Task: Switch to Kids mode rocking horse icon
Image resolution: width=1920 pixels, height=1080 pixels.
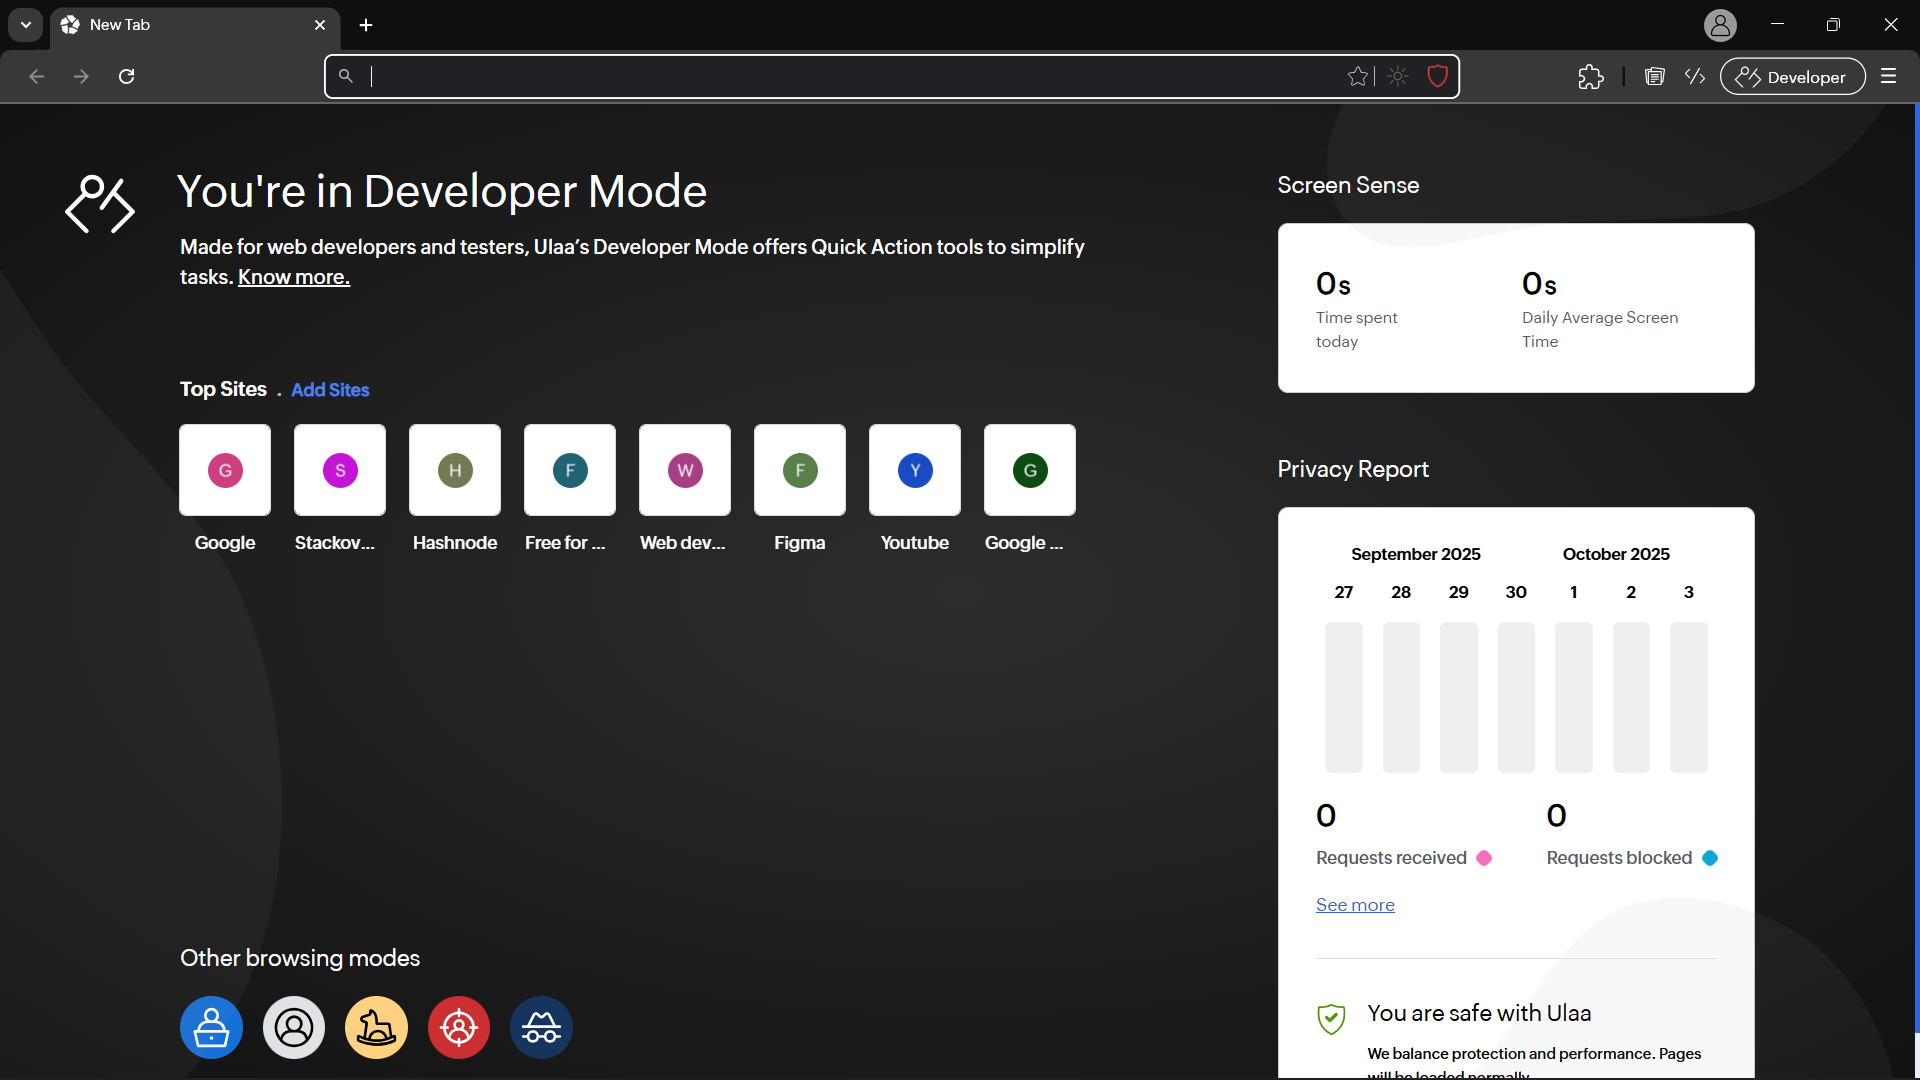Action: point(376,1027)
